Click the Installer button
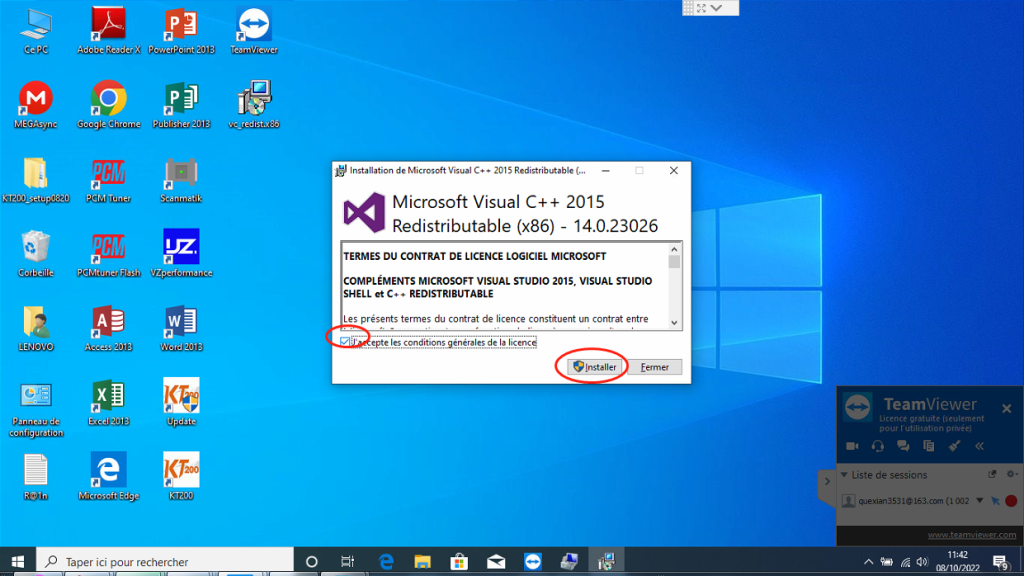1024x576 pixels. pos(594,367)
